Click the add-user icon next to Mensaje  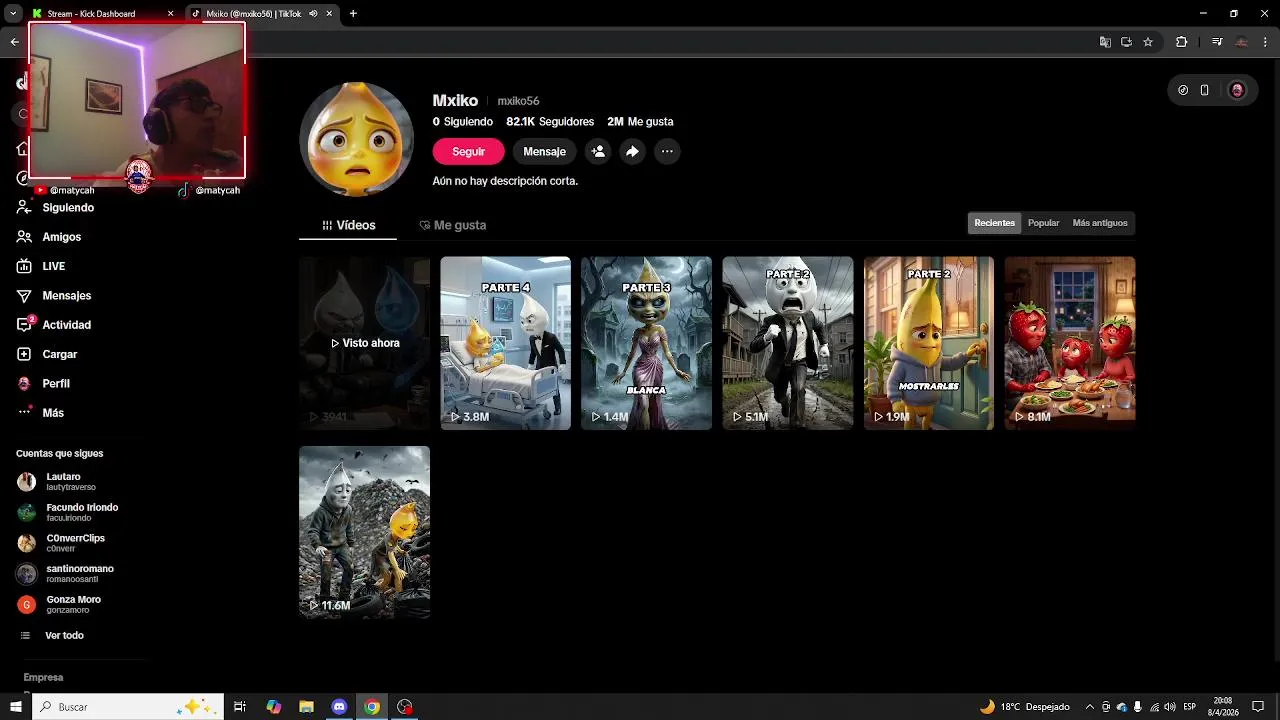[598, 151]
